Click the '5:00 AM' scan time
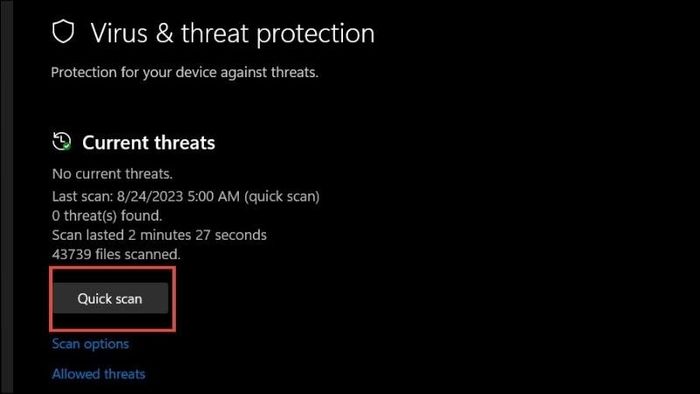Viewport: 700px width, 394px height. point(213,196)
